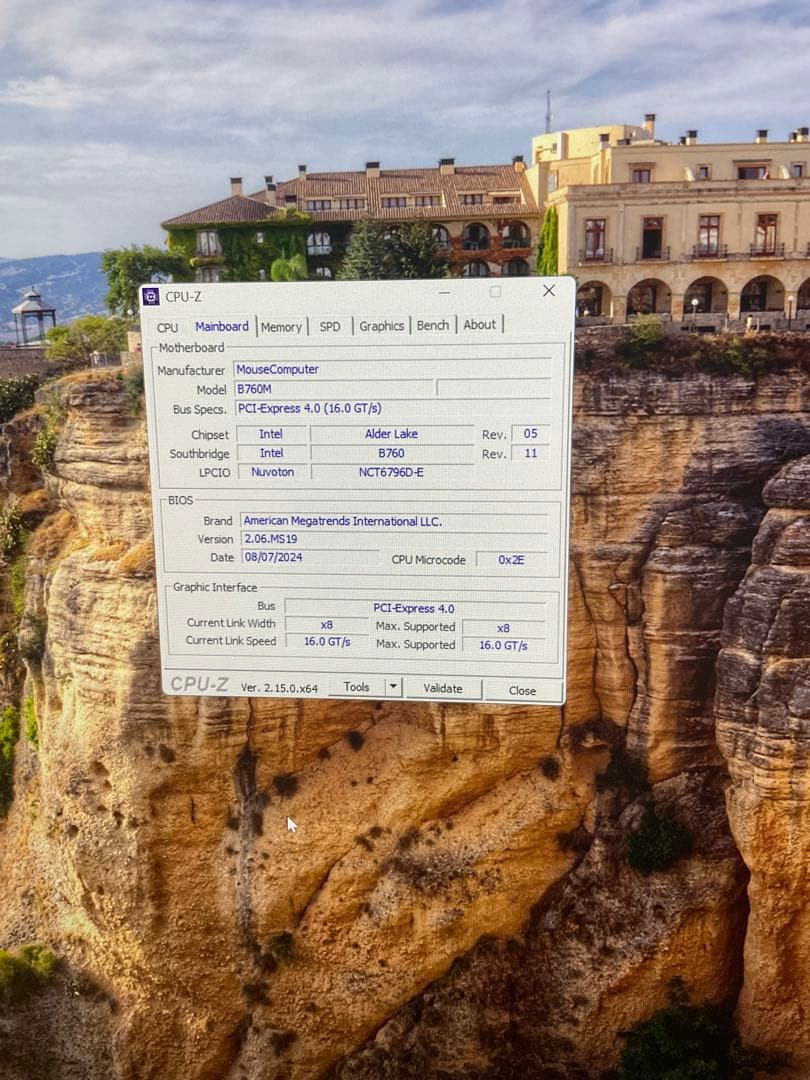Click the Mainboard tab
Image resolution: width=810 pixels, height=1080 pixels.
pyautogui.click(x=222, y=327)
